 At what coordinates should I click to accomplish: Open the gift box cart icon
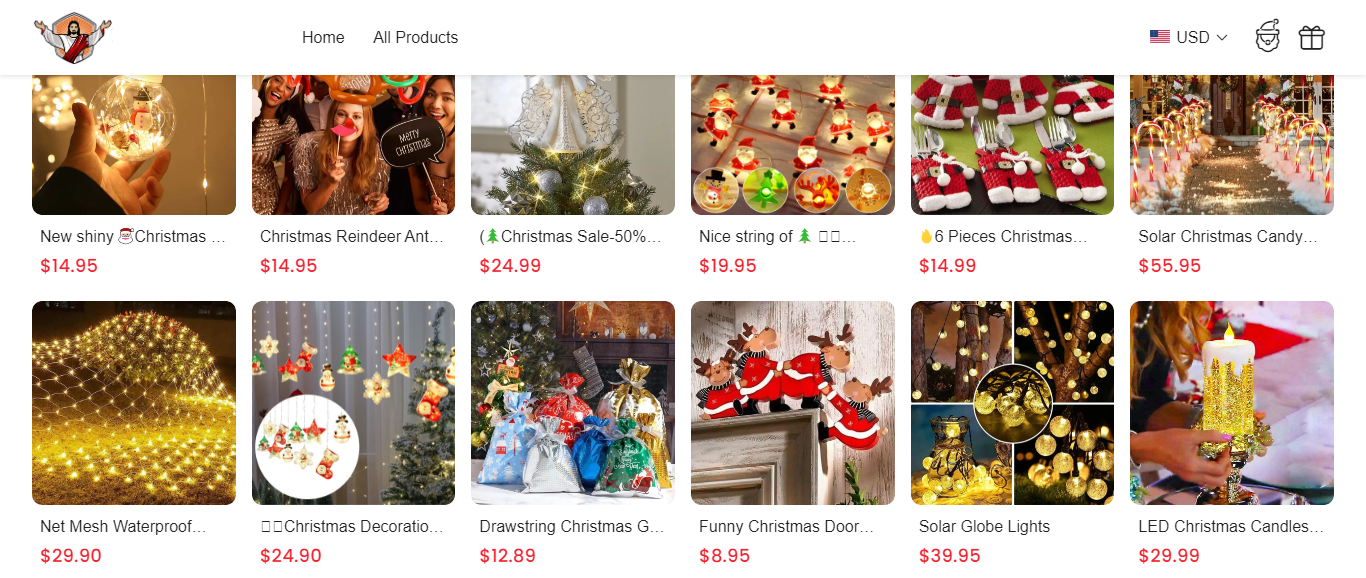[1311, 37]
